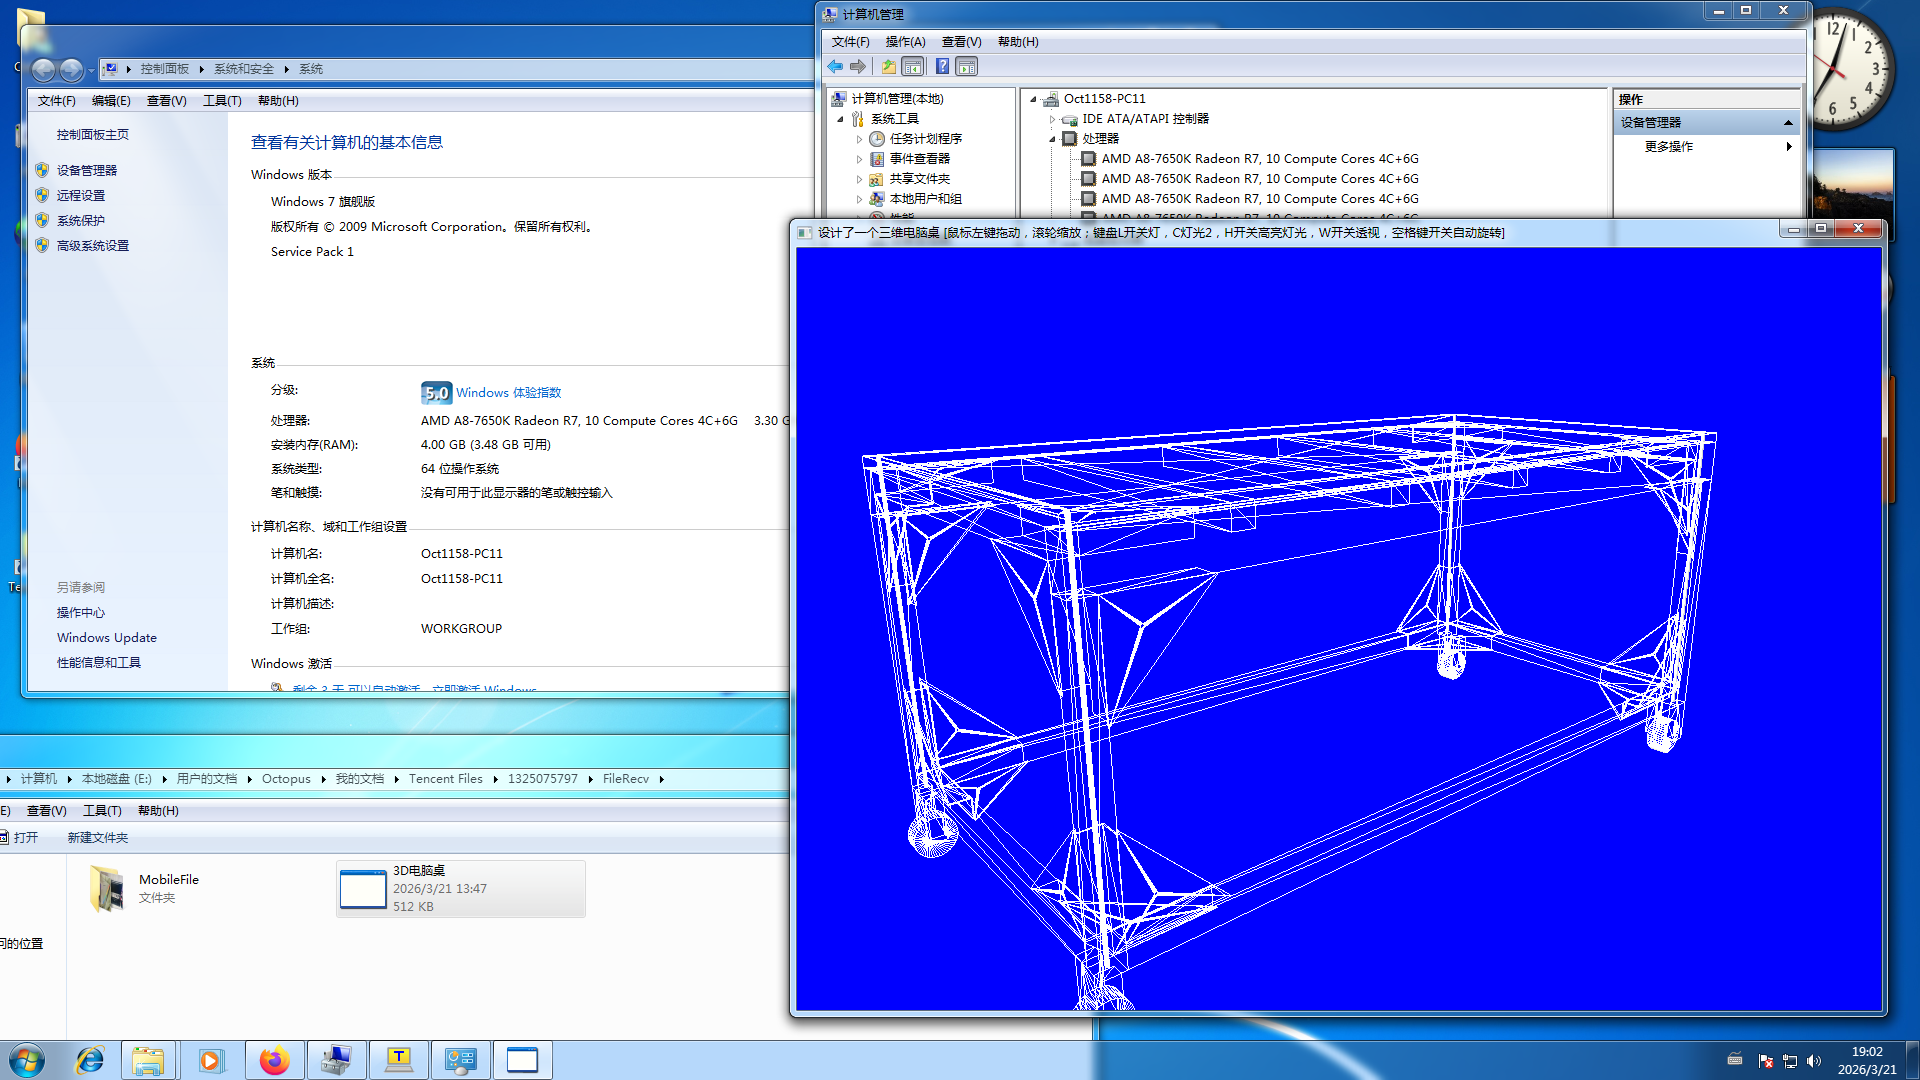Toggle the show/hide console tree toolbar button

[x=912, y=67]
